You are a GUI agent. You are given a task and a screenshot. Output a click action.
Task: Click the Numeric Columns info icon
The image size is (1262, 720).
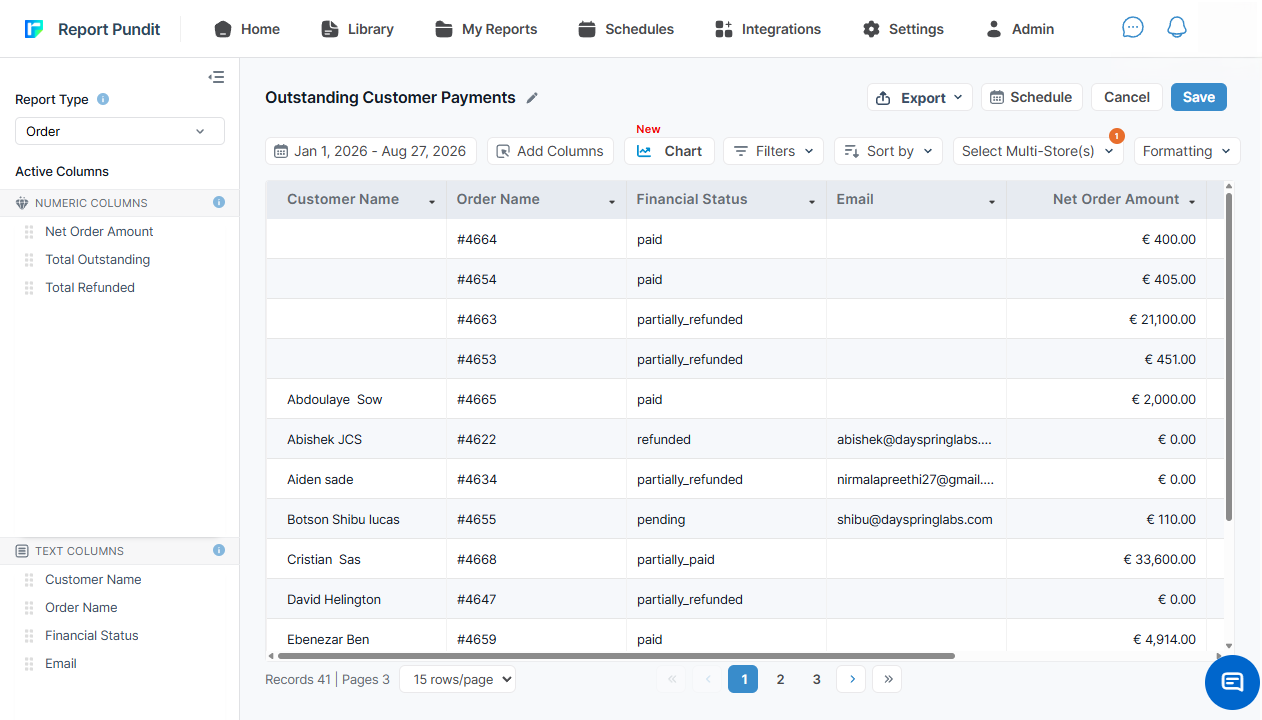(219, 202)
